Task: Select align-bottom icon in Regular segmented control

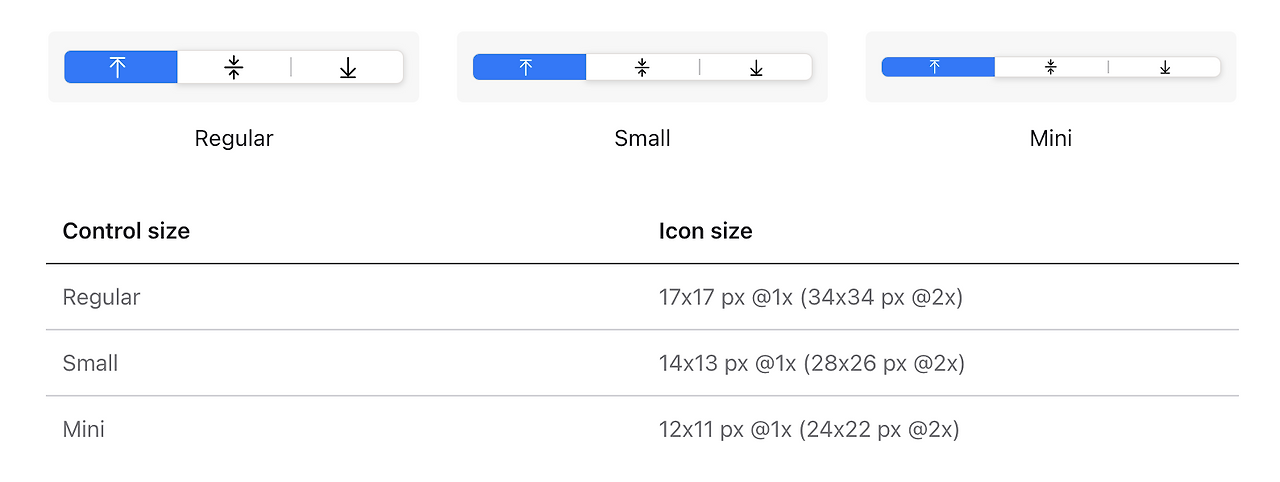Action: coord(348,67)
